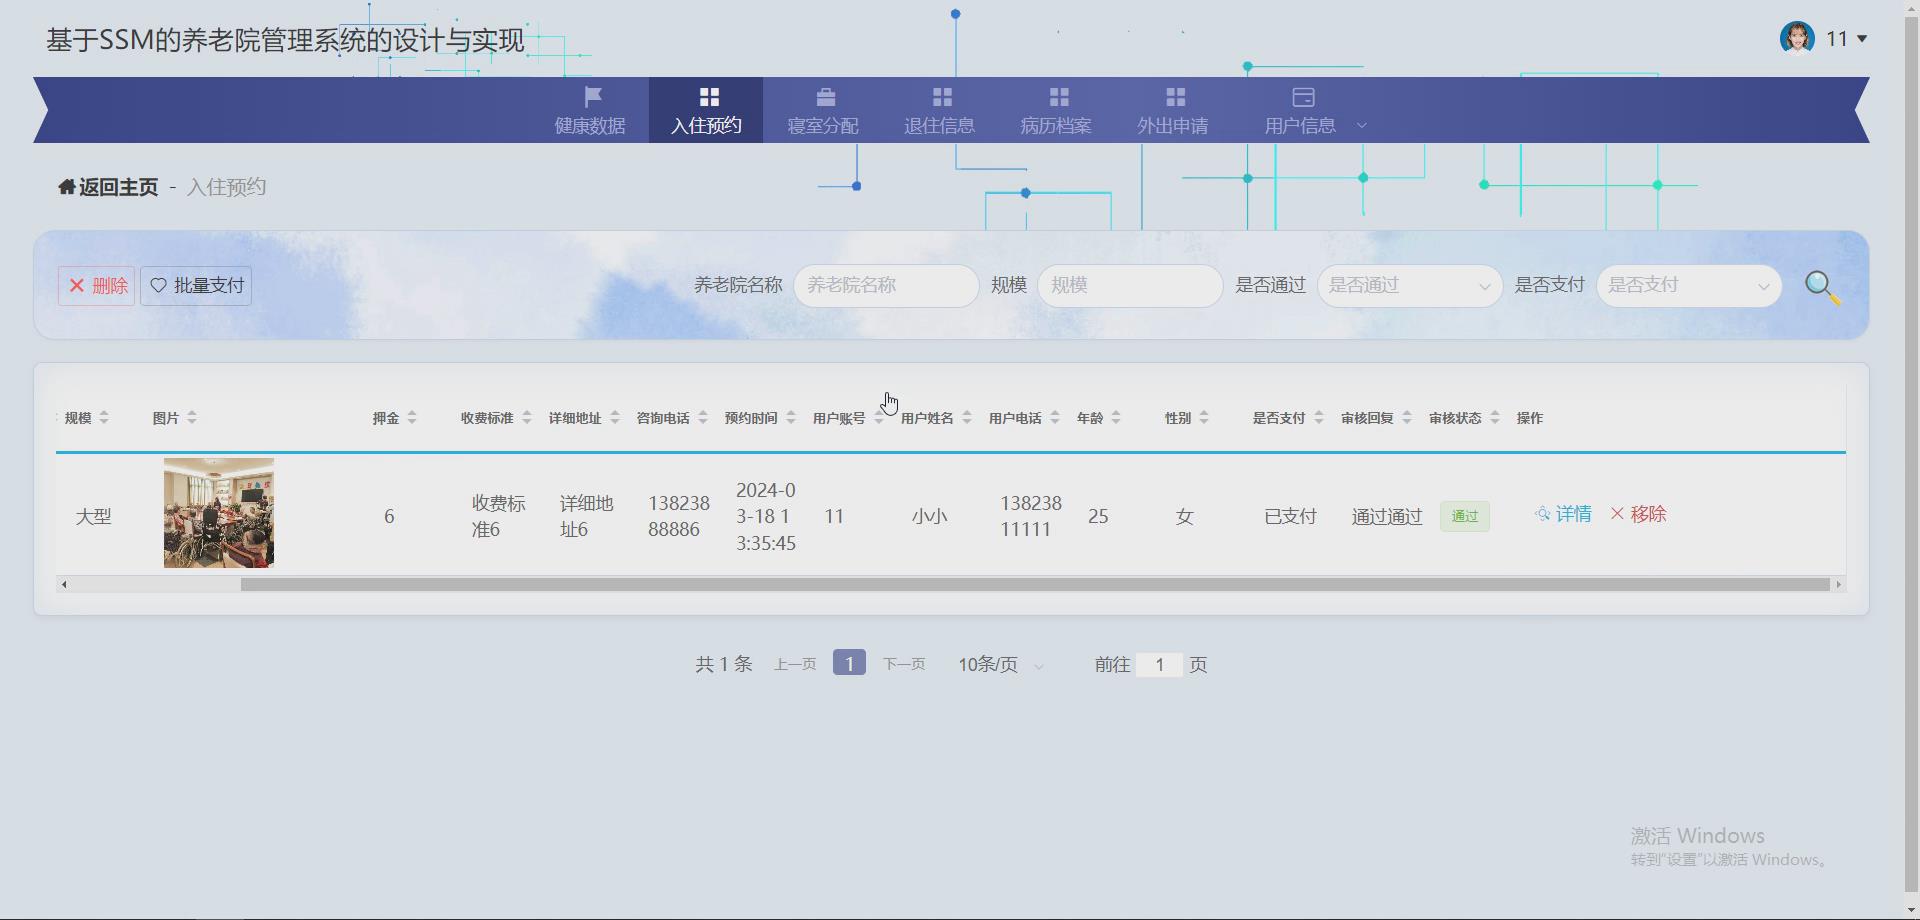
Task: Select the 寝室分配 briefcase icon
Action: pyautogui.click(x=824, y=97)
